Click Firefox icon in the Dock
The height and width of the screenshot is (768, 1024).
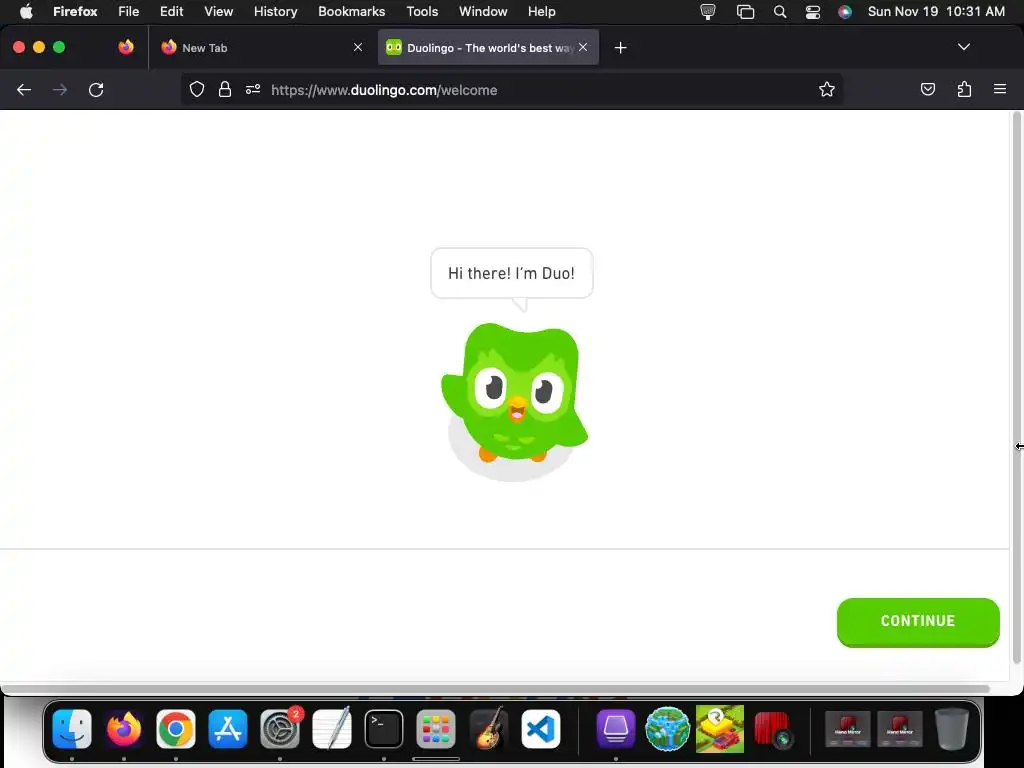124,728
